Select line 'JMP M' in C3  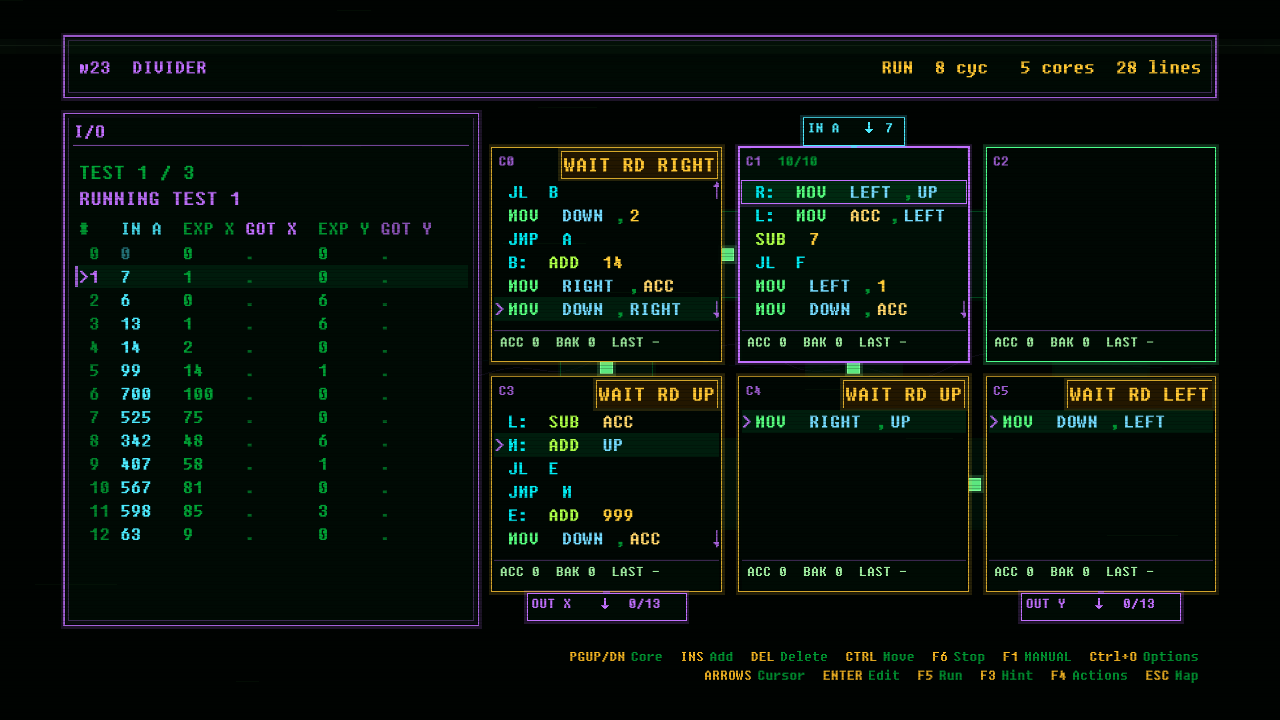point(606,492)
